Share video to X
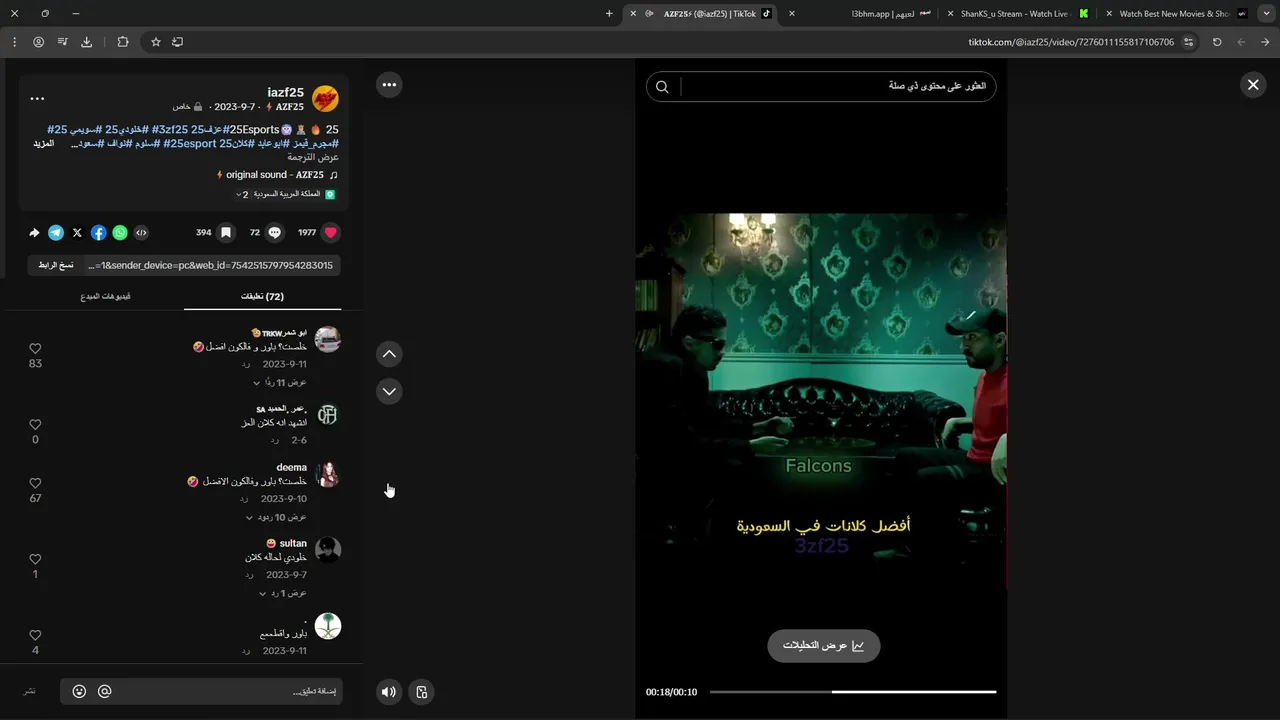 tap(77, 232)
